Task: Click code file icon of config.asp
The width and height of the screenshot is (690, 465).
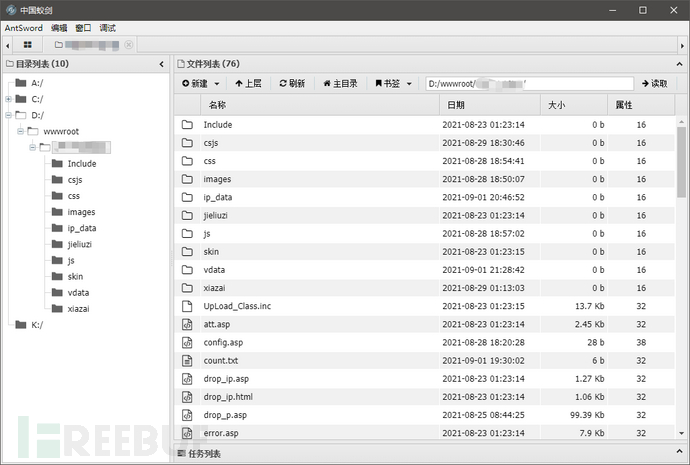Action: pos(187,342)
